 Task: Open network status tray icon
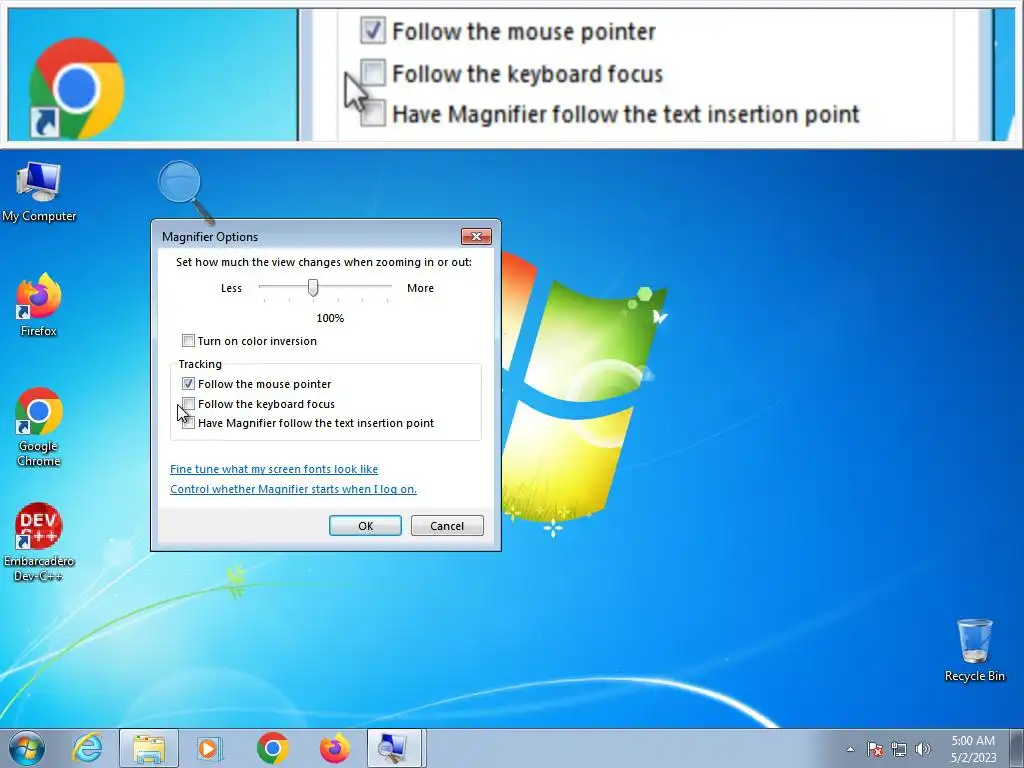tap(899, 749)
